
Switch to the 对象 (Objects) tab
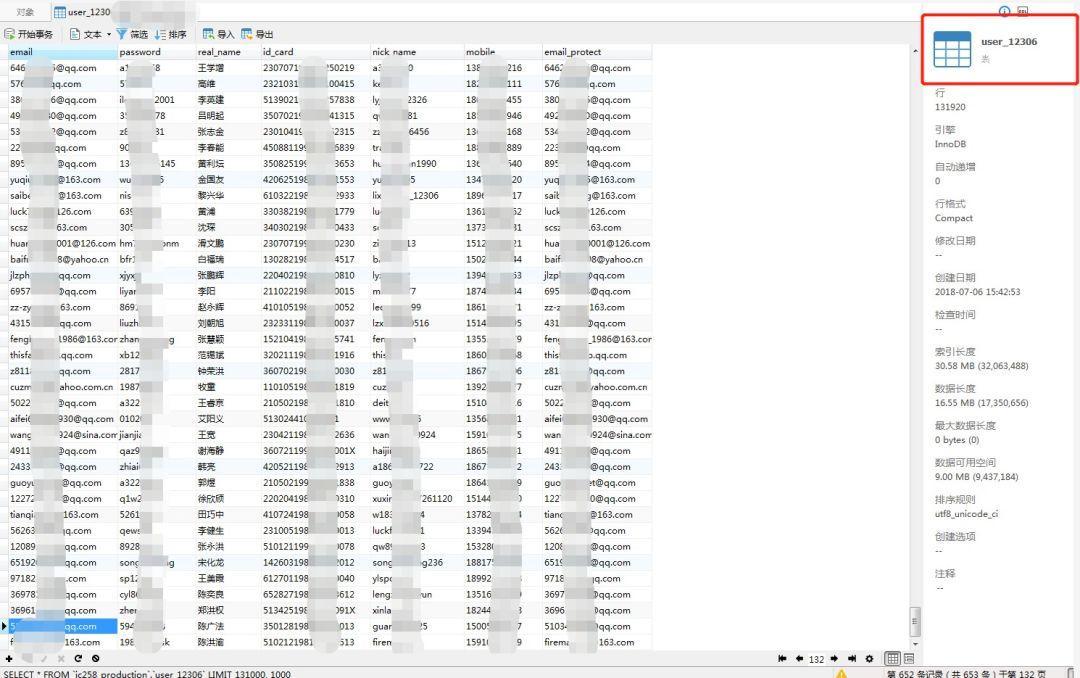point(25,12)
